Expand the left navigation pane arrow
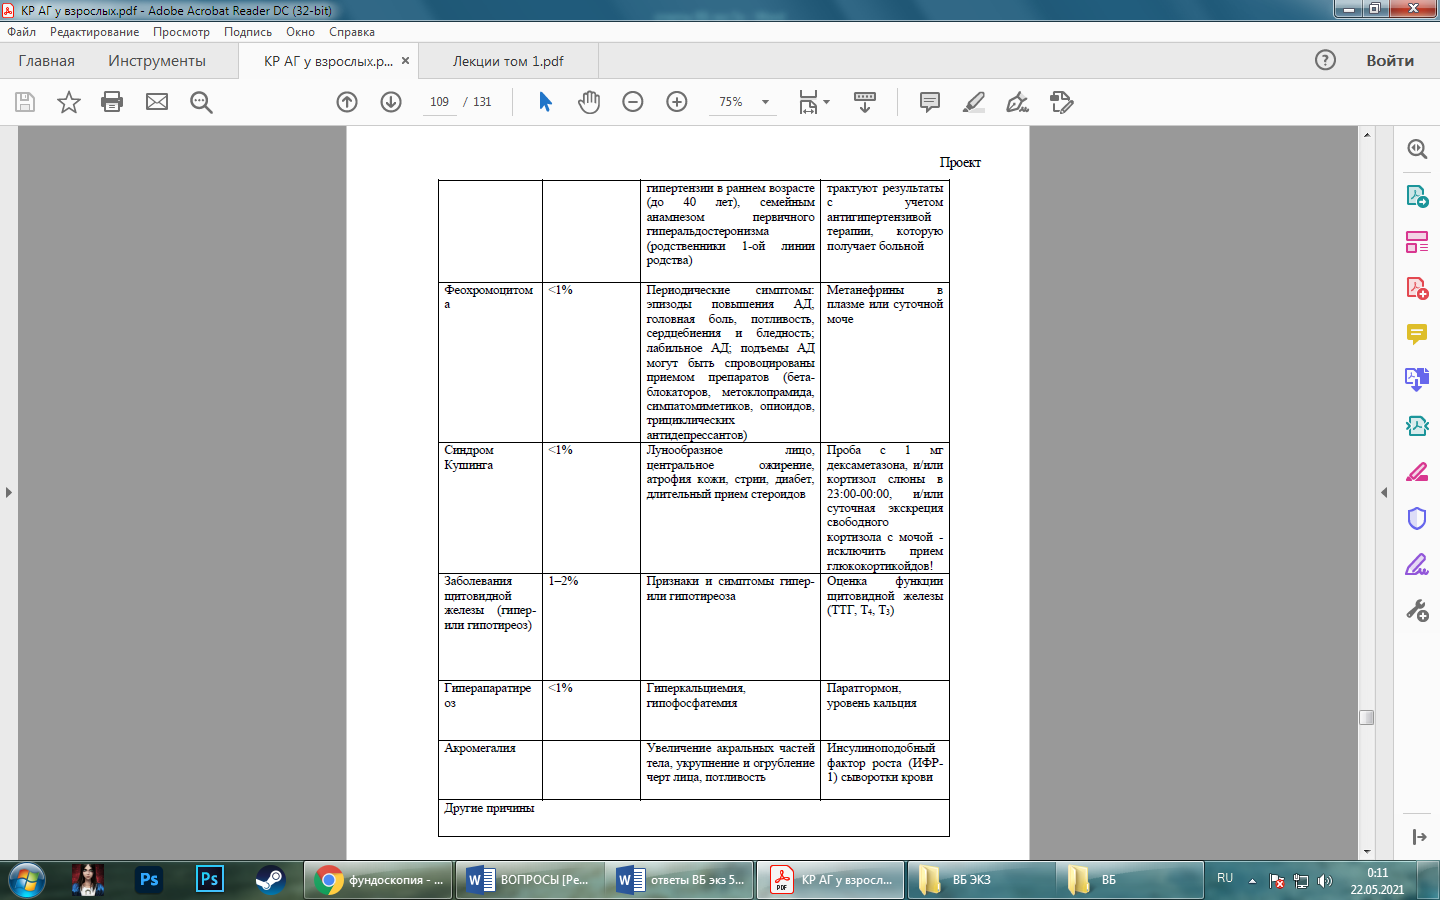This screenshot has width=1440, height=900. coord(8,492)
